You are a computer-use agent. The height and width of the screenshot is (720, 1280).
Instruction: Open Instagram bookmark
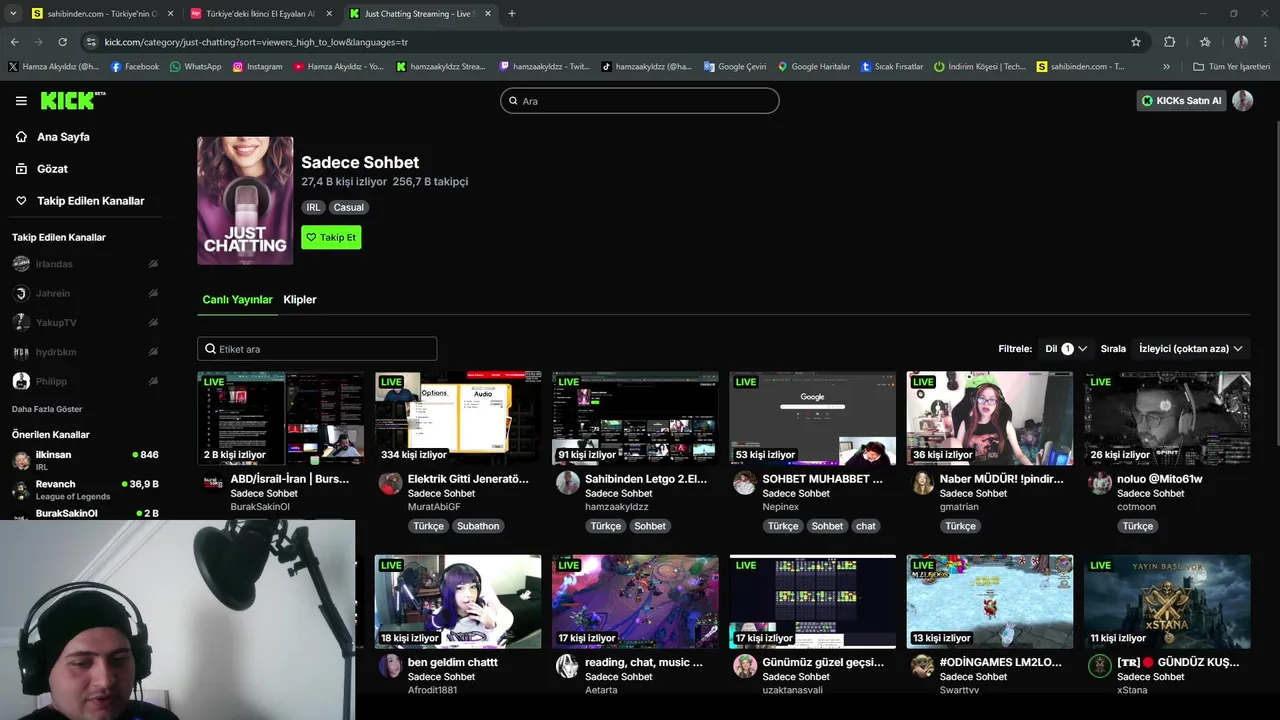click(x=257, y=67)
